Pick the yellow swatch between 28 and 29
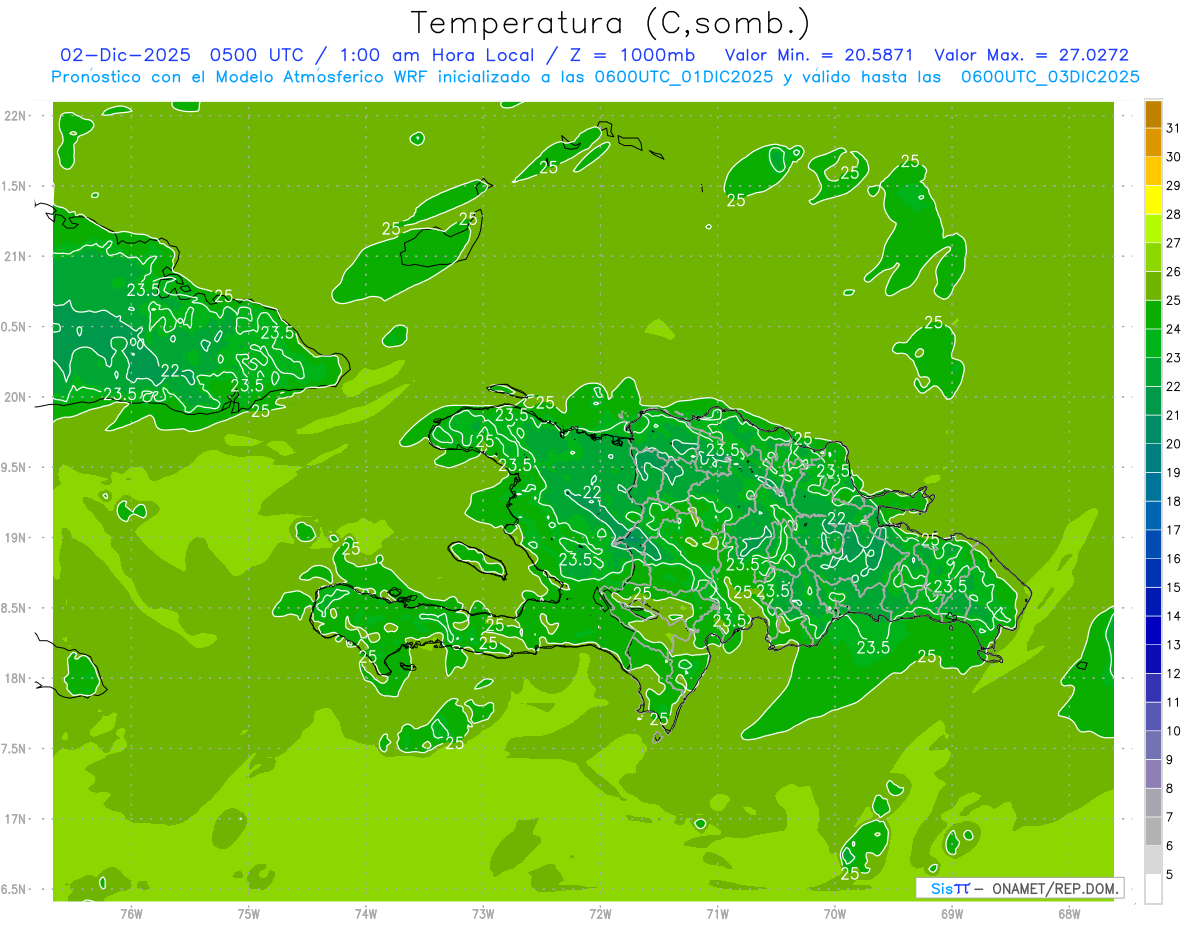 pyautogui.click(x=1153, y=200)
